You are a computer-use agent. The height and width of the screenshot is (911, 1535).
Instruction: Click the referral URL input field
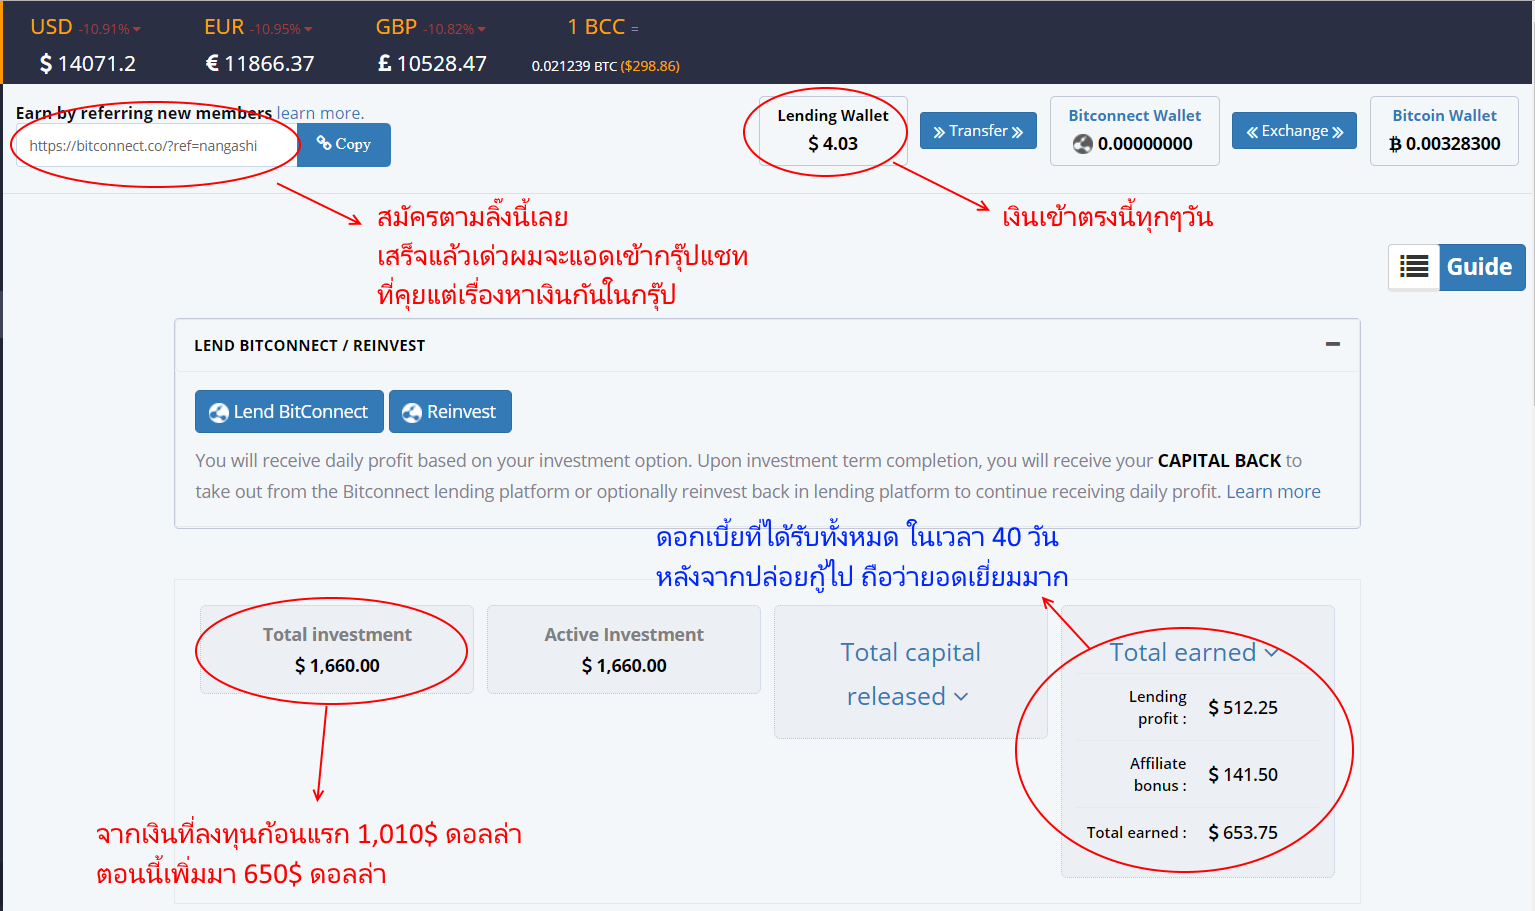(x=156, y=145)
